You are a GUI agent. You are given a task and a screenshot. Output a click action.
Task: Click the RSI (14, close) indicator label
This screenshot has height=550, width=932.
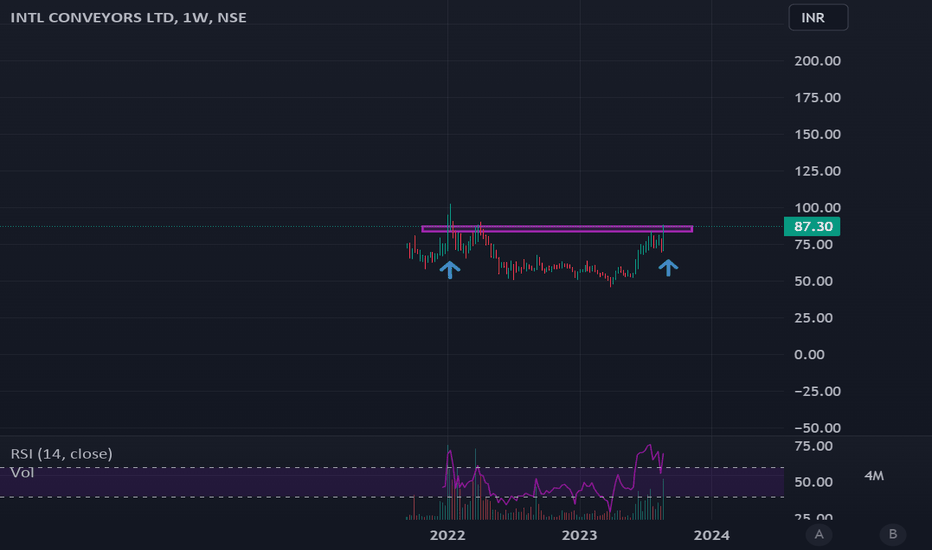tap(61, 454)
